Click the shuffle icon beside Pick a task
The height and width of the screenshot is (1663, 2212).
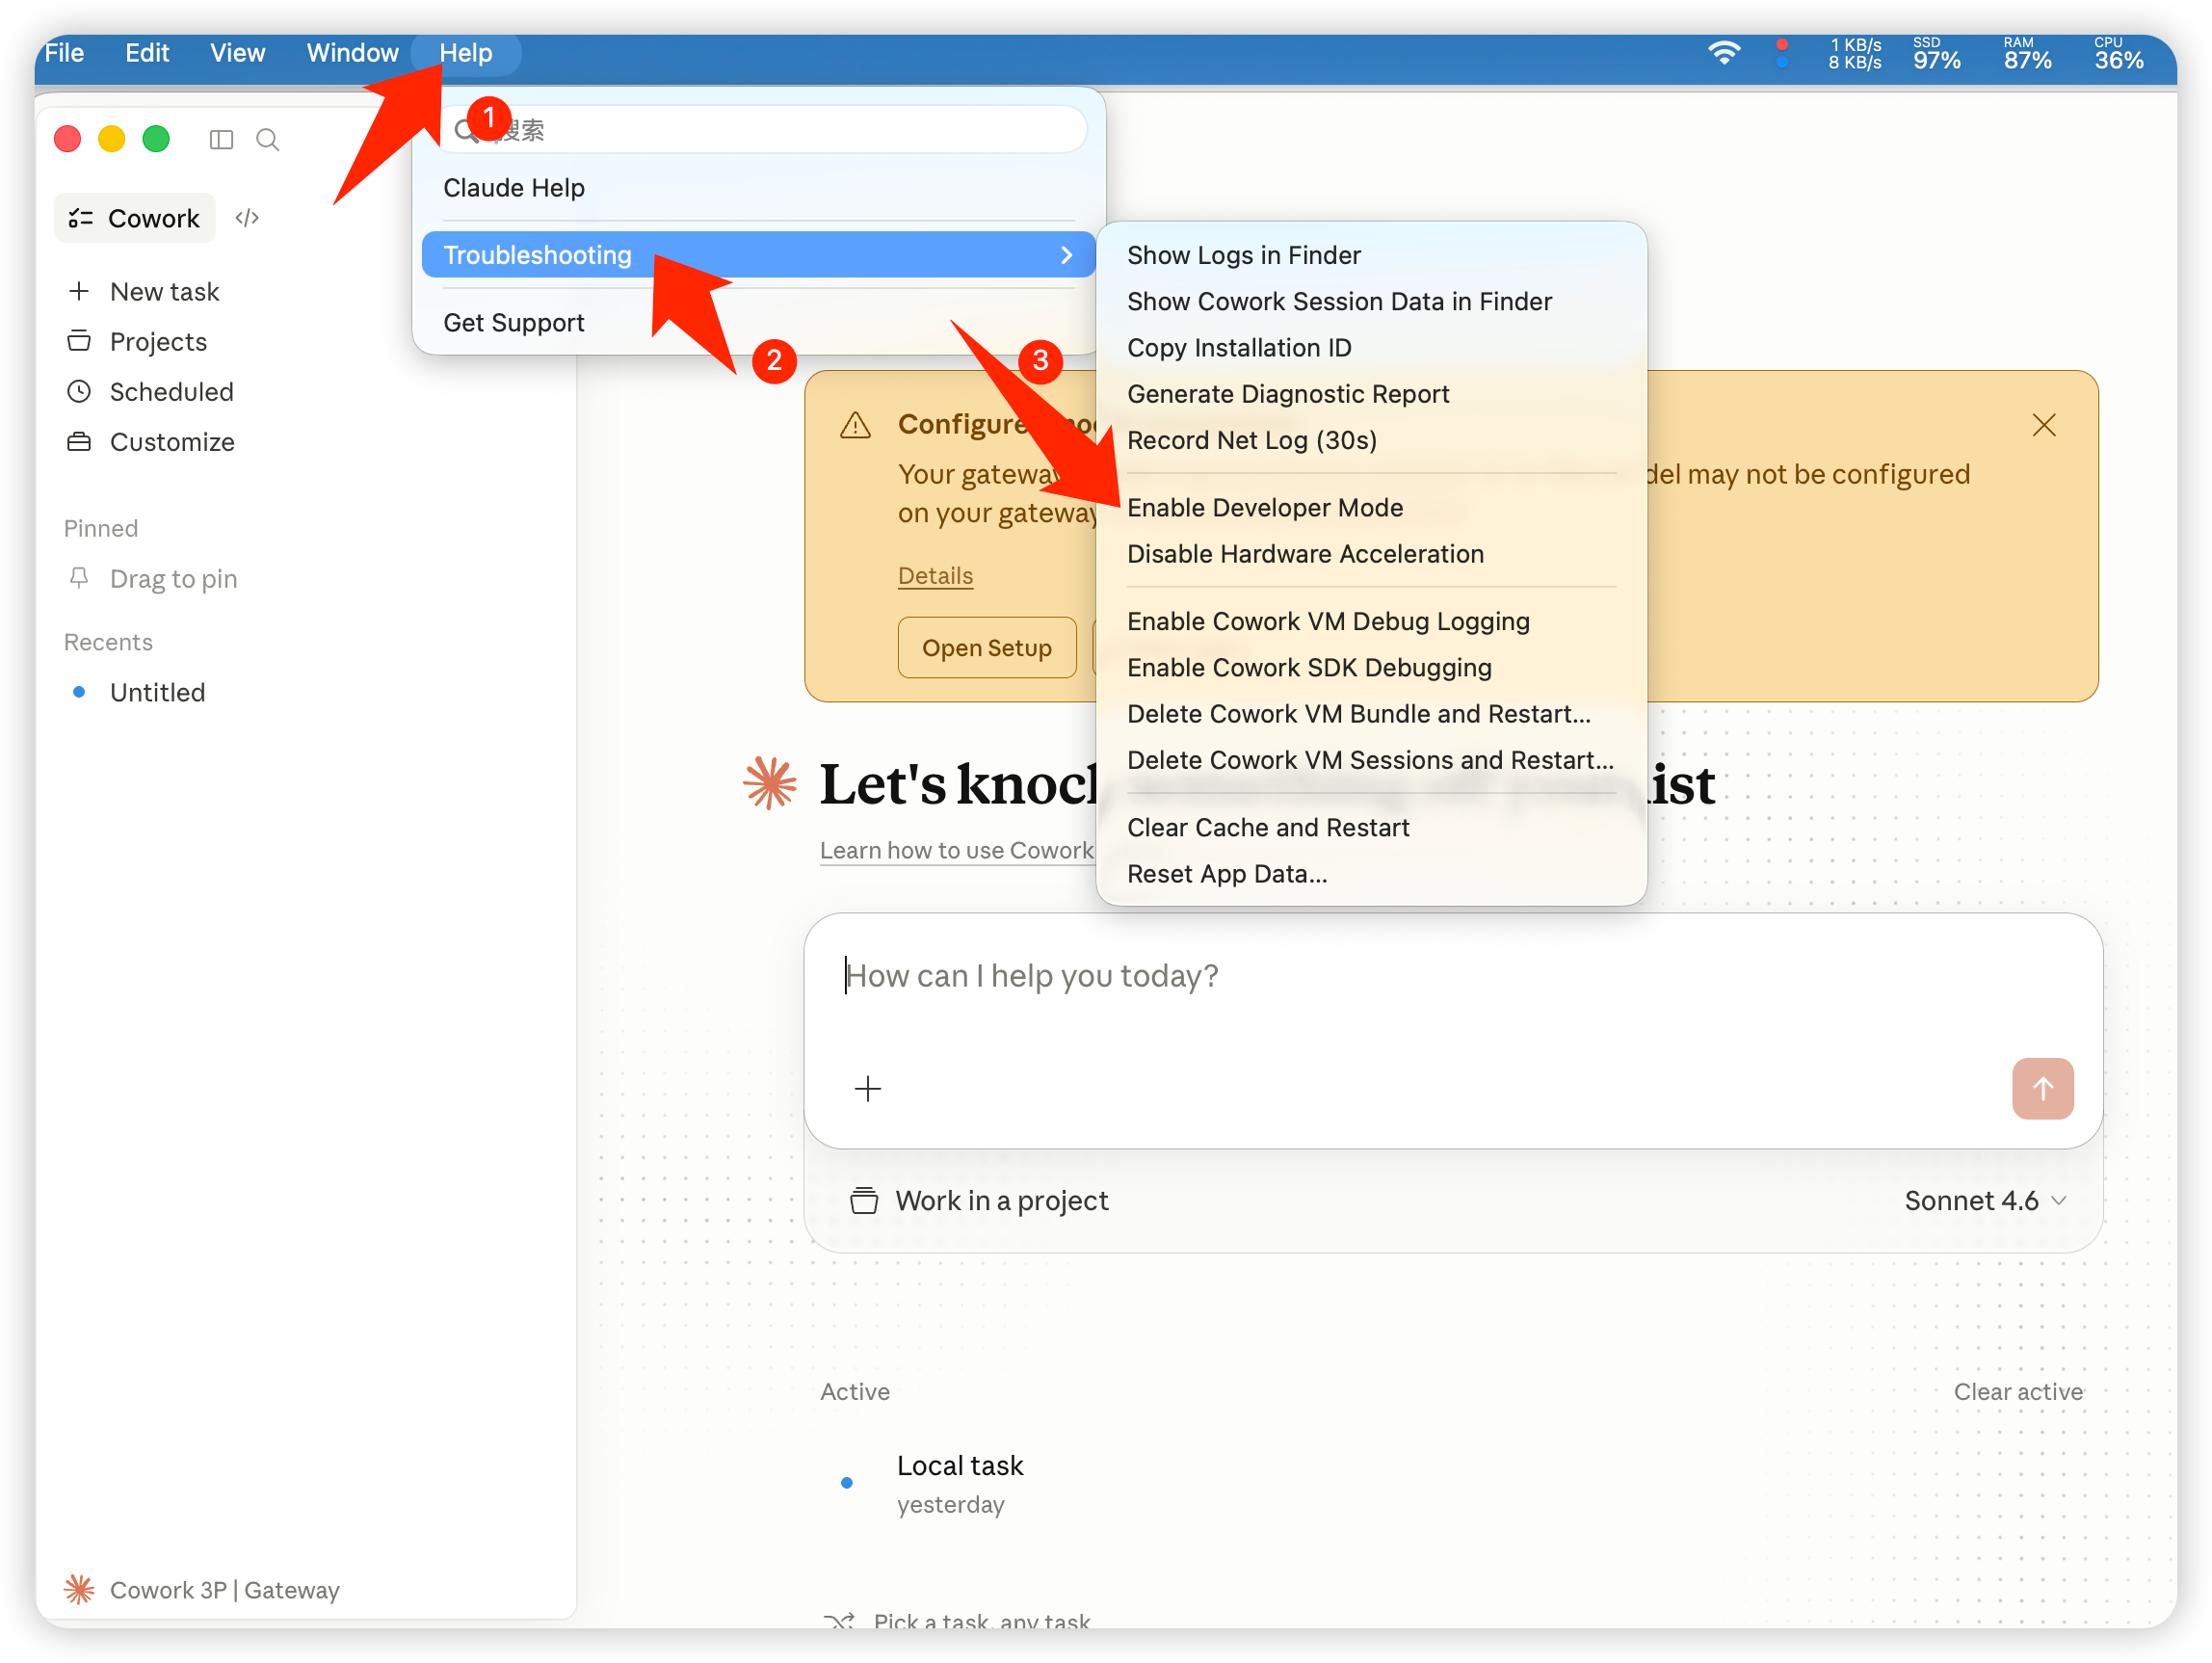pos(839,1621)
